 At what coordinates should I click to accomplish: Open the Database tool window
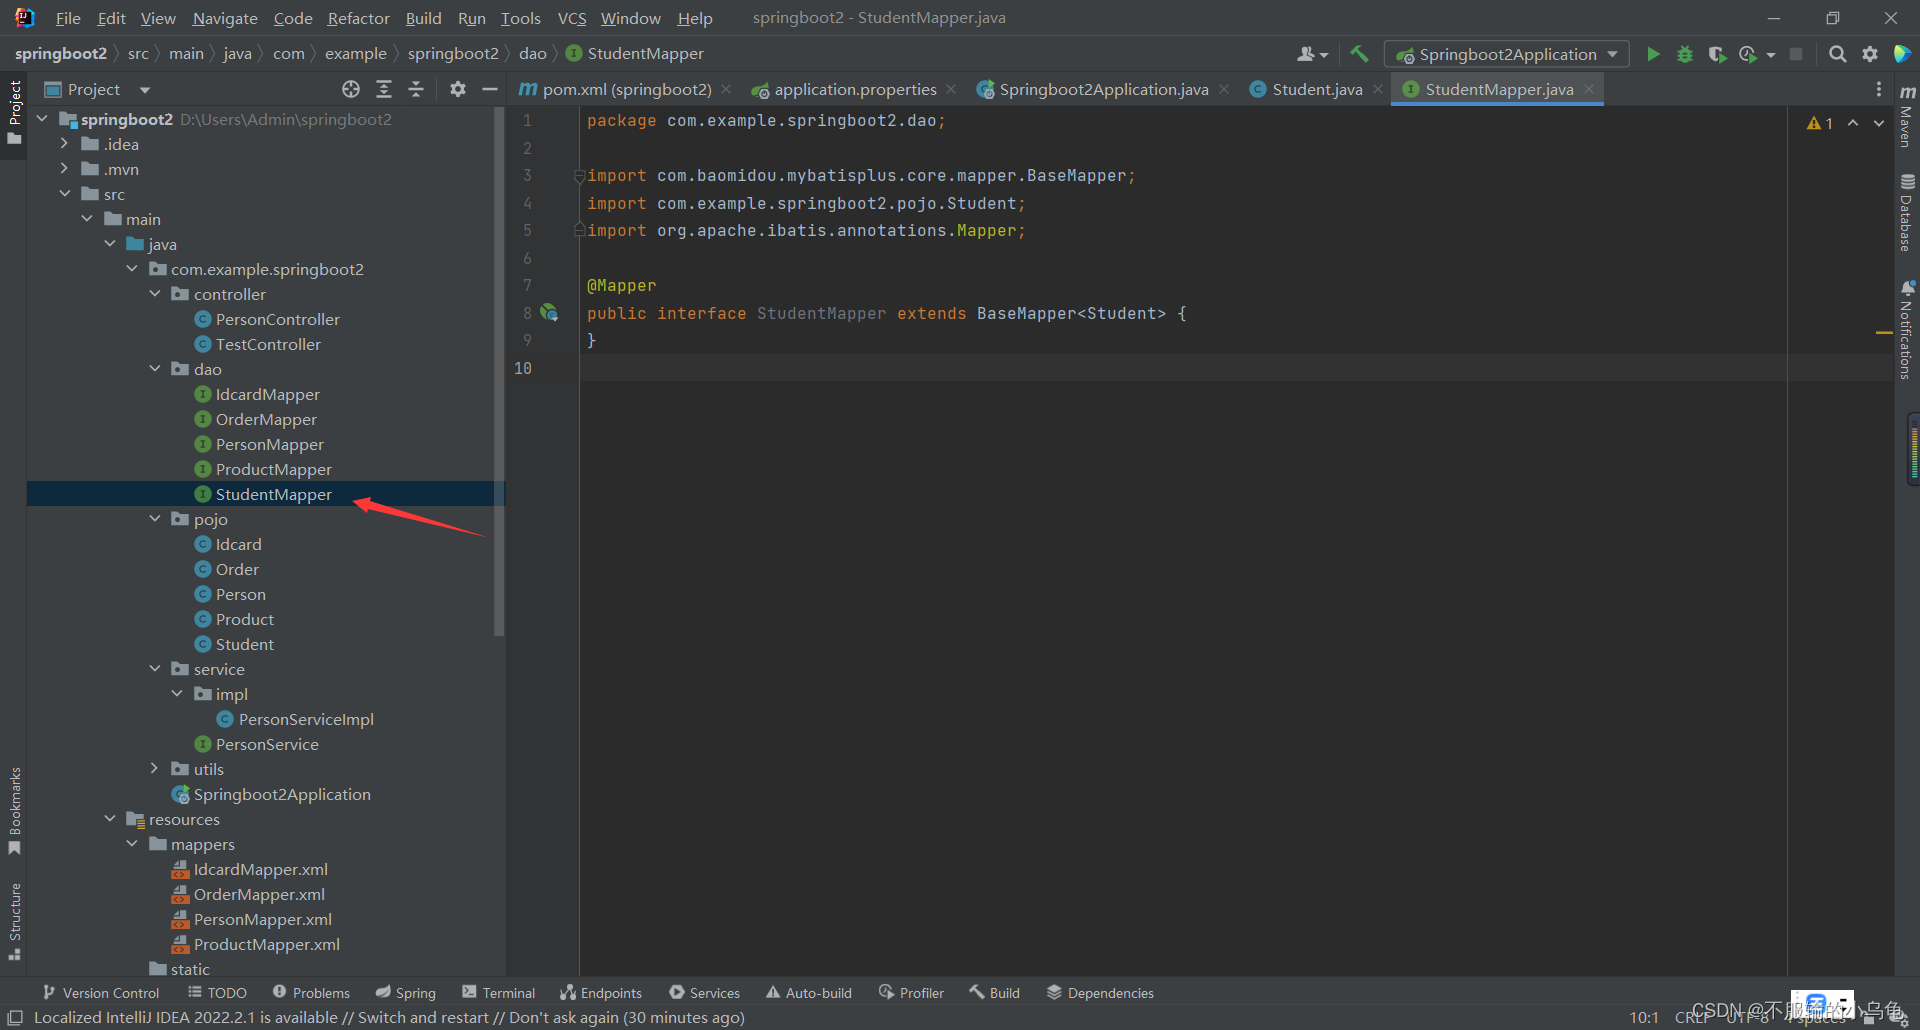coord(1907,214)
